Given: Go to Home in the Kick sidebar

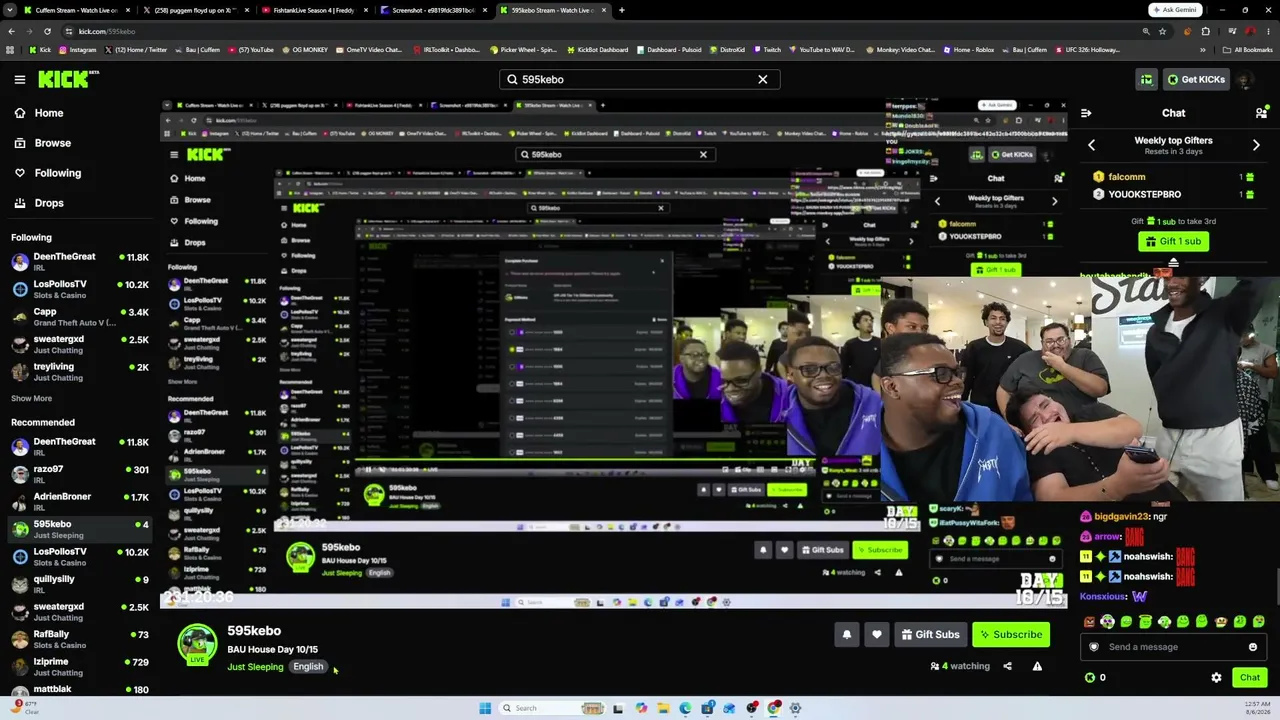Looking at the screenshot, I should coord(38,113).
